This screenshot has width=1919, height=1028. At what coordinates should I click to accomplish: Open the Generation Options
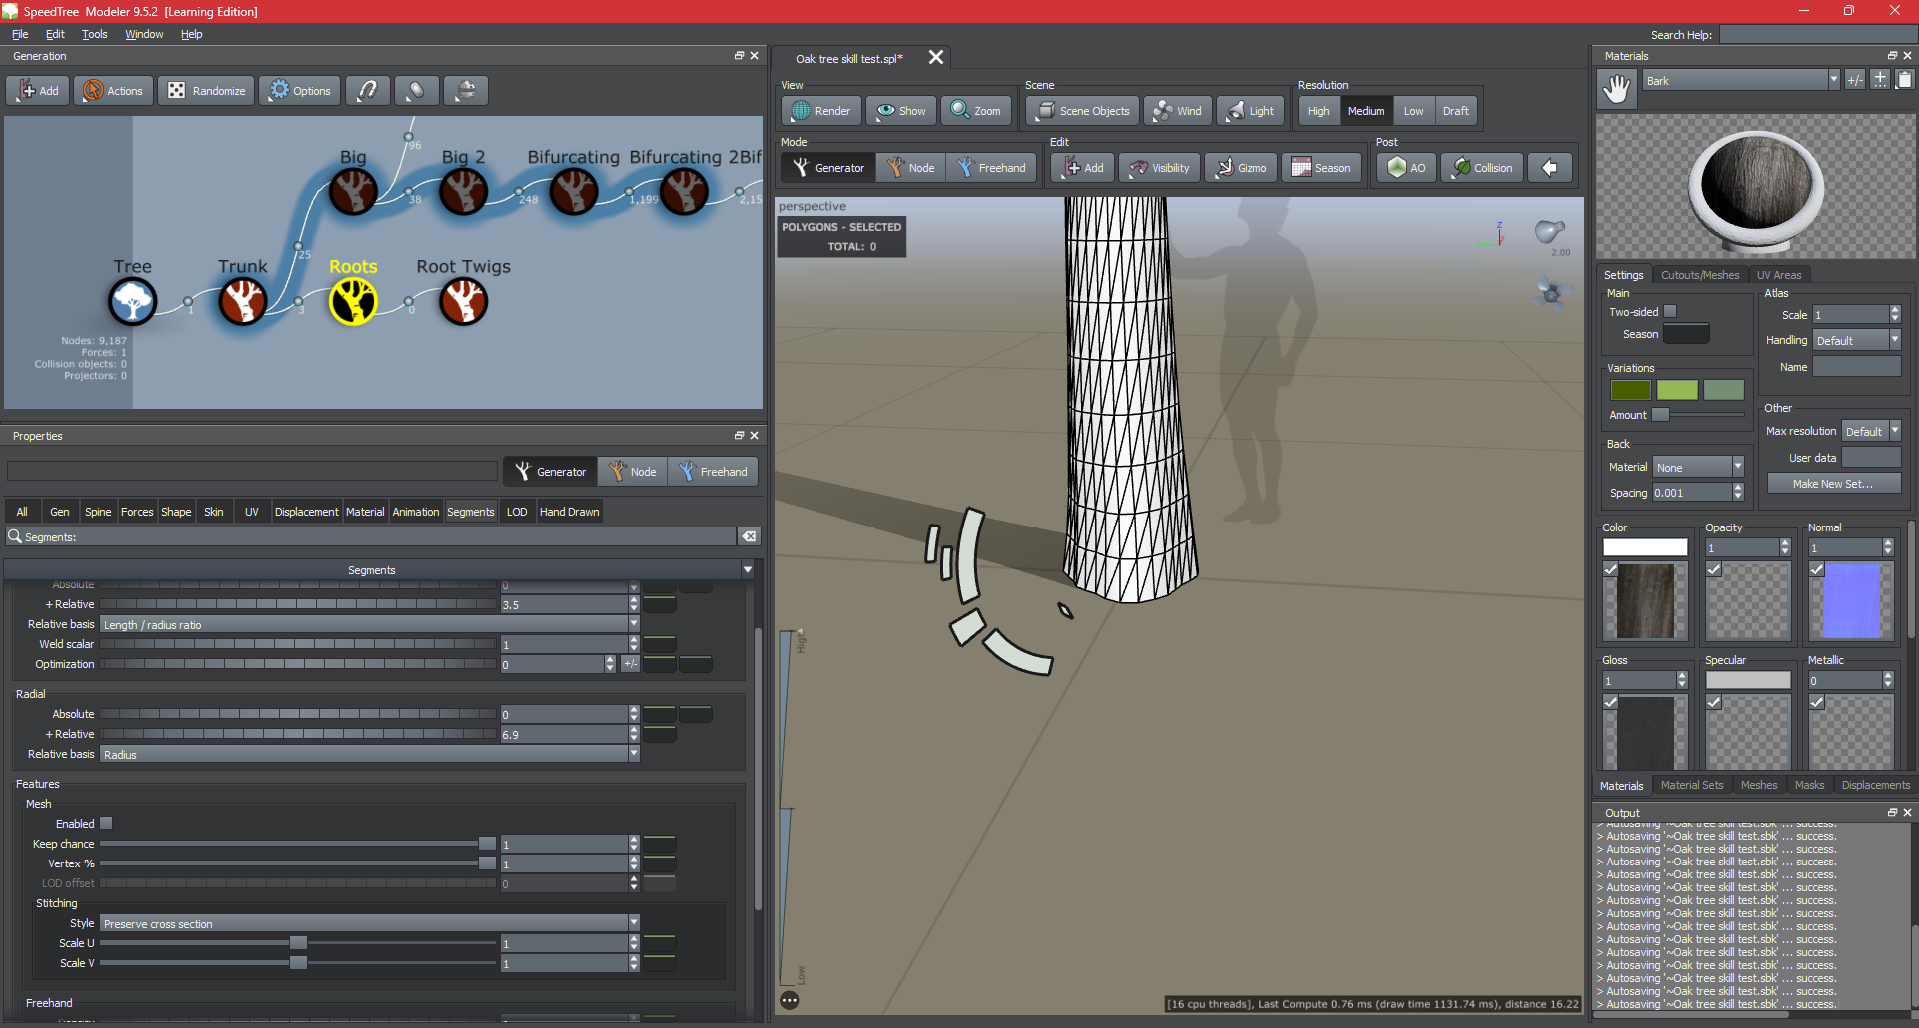coord(300,91)
